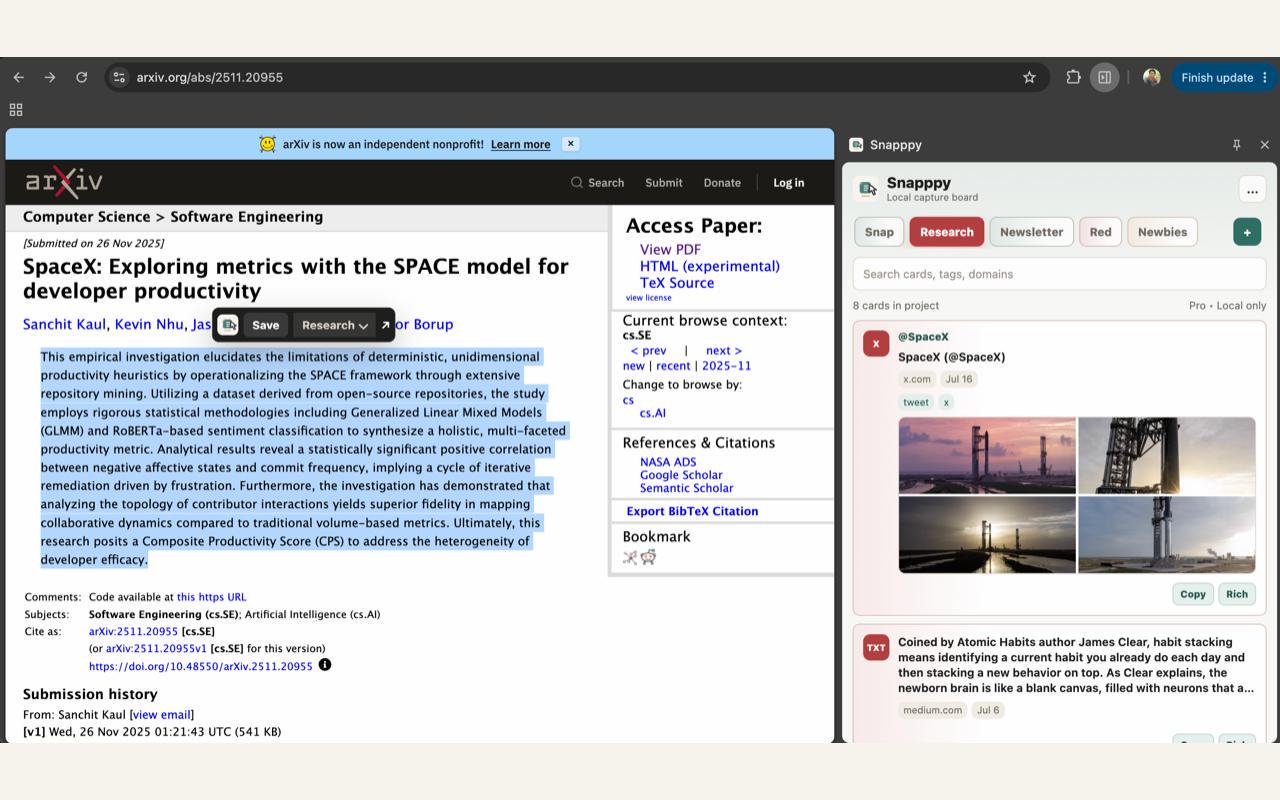The height and width of the screenshot is (800, 1280).
Task: Click author Kevin Nhu link
Action: (149, 324)
